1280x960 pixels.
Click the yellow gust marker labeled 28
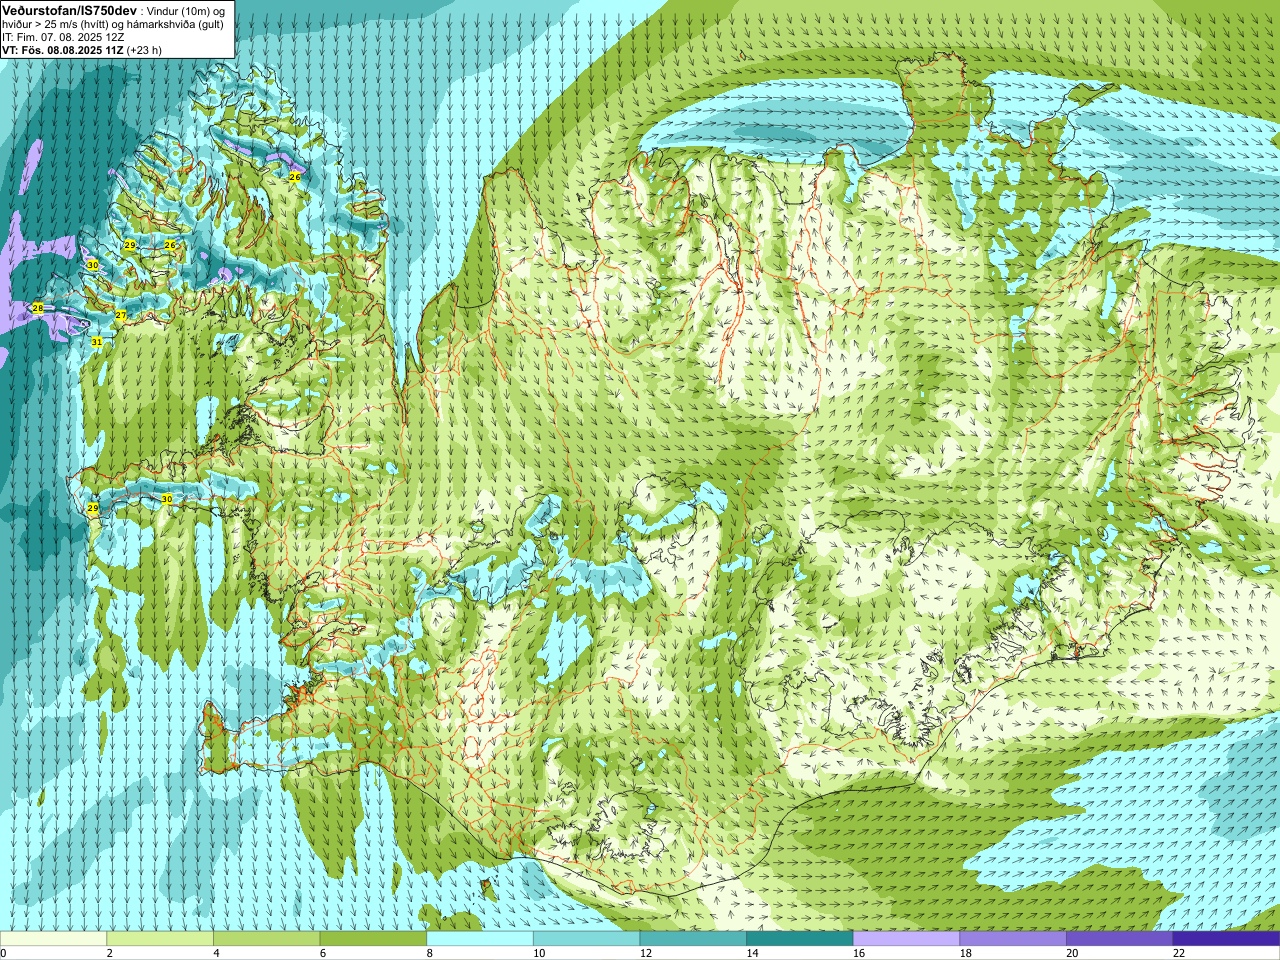38,308
